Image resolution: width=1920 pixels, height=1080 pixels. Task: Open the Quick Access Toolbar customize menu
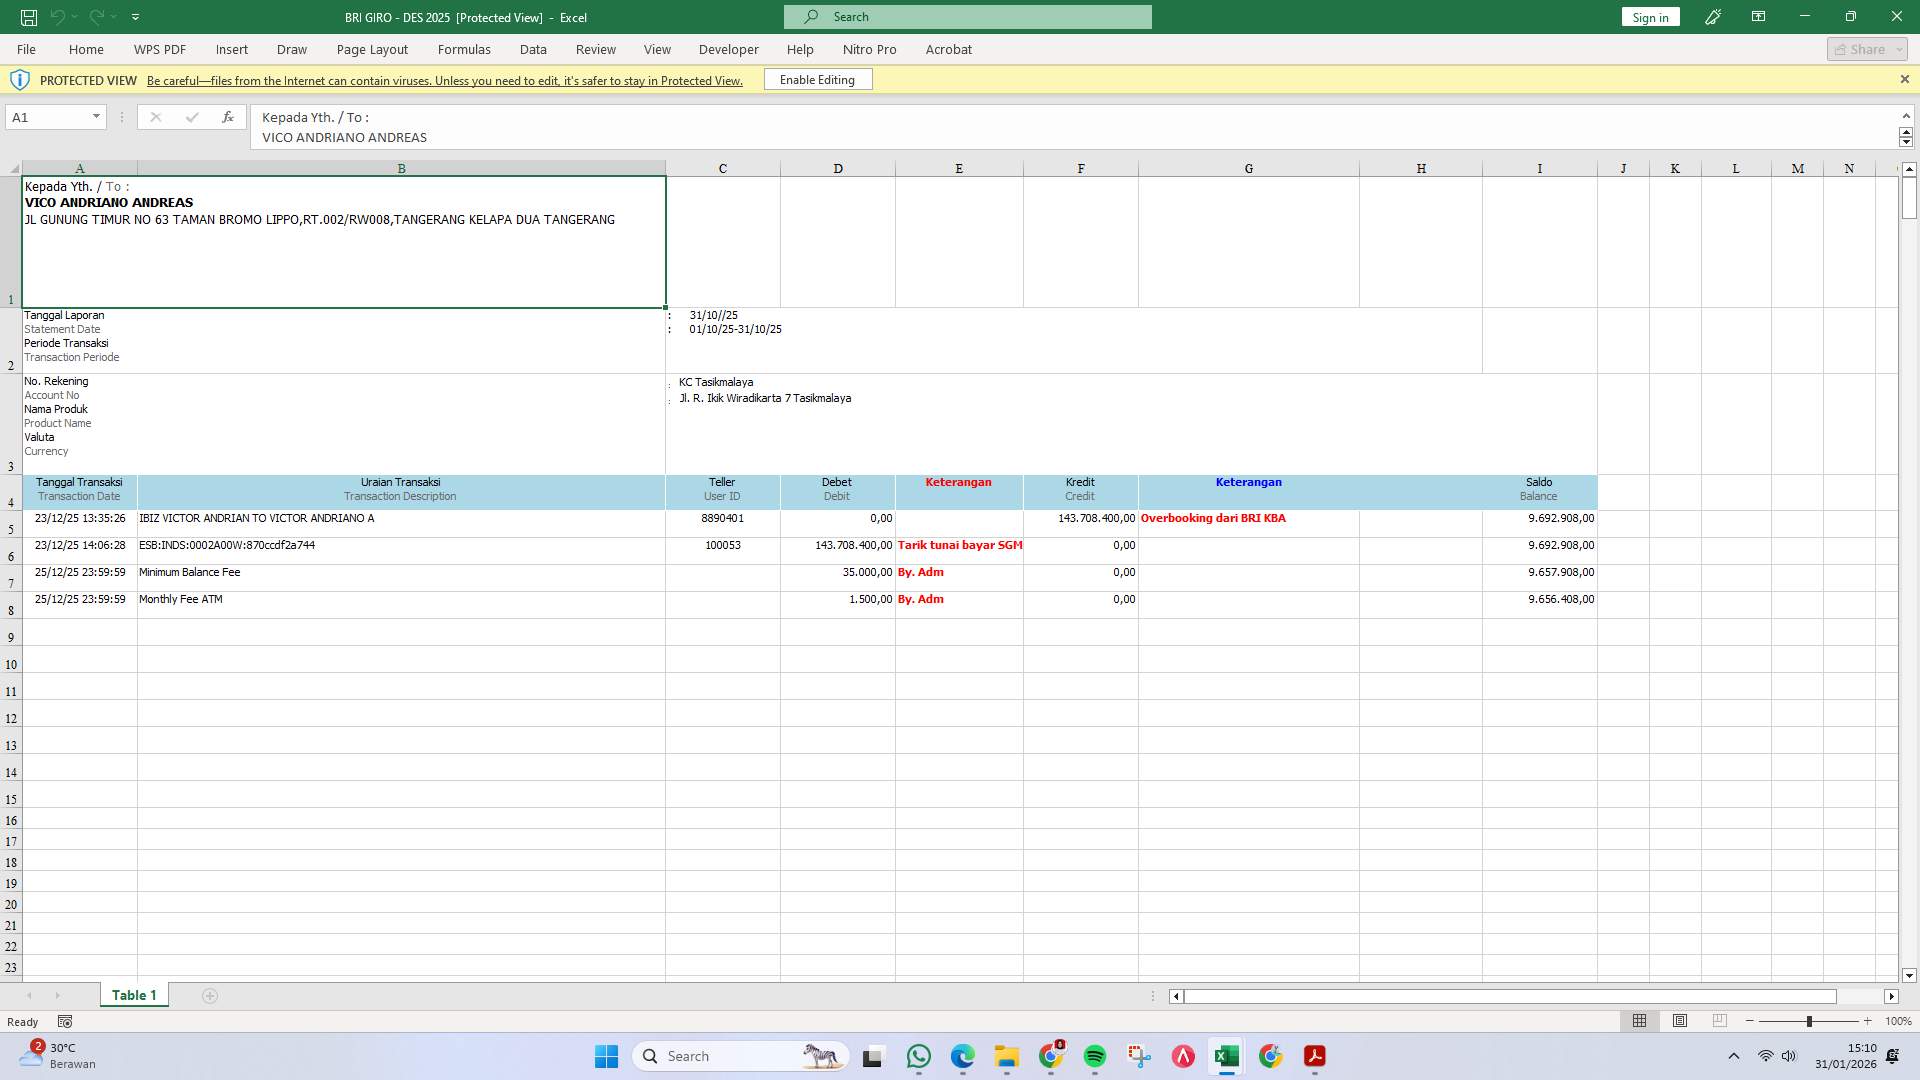click(136, 16)
